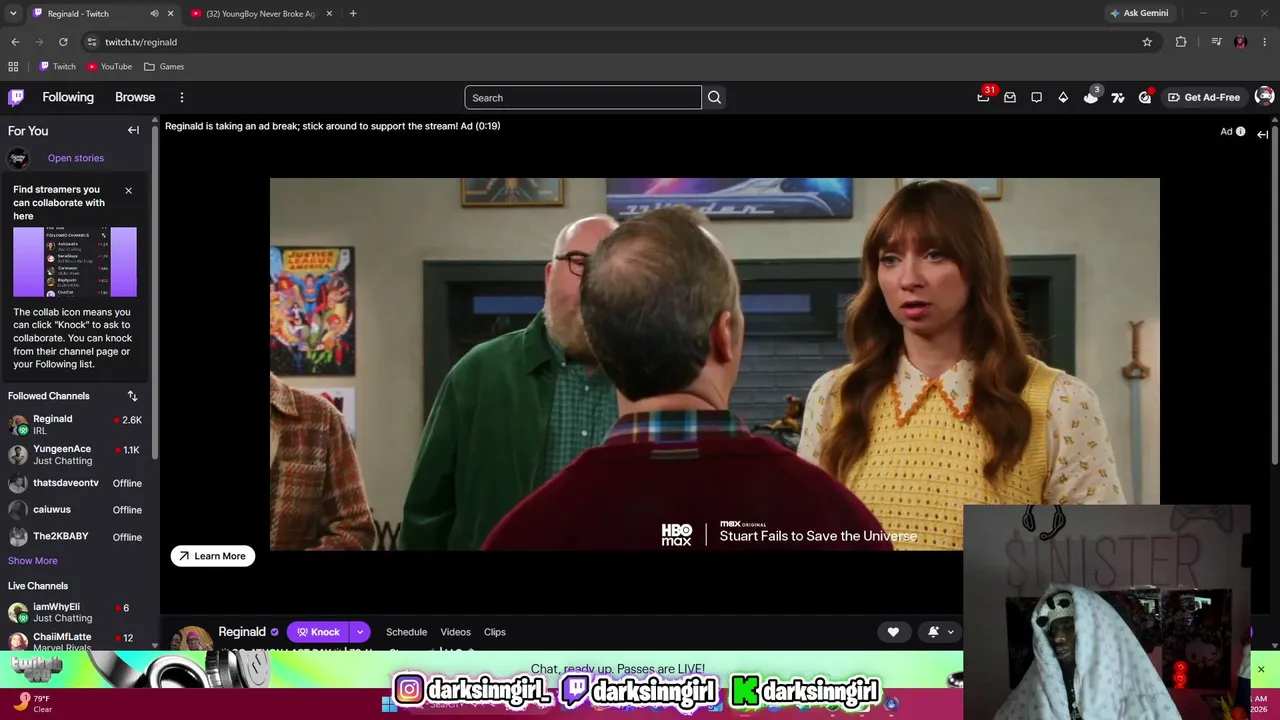The height and width of the screenshot is (720, 1280).
Task: Open the Twitch user avatar menu
Action: tap(1264, 97)
